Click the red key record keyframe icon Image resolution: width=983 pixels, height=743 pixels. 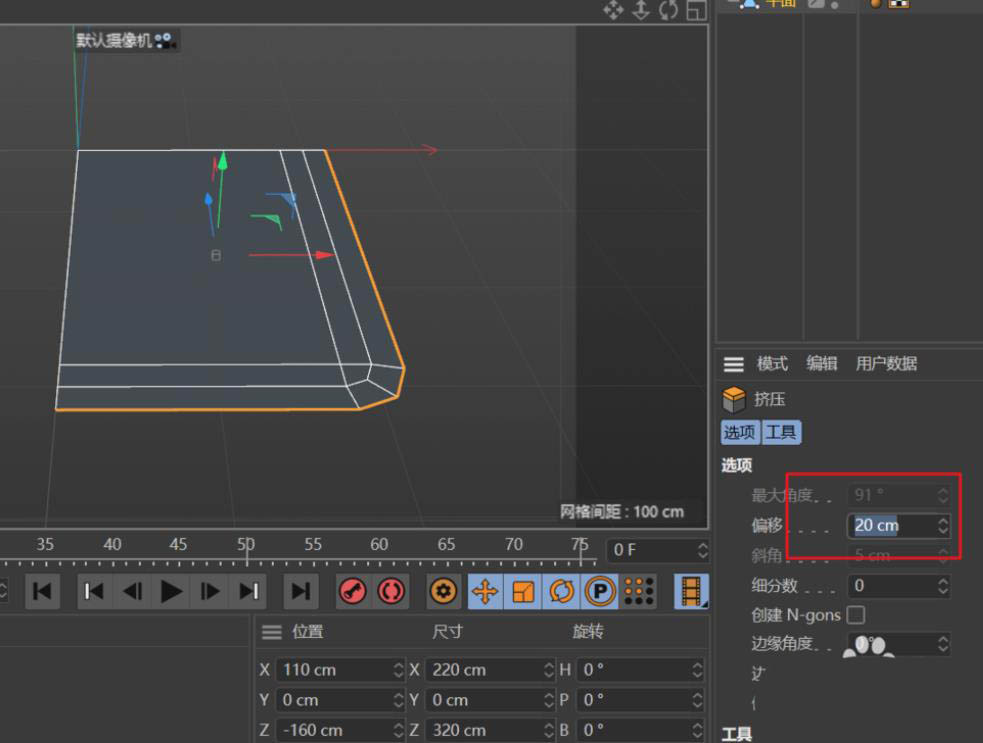coord(354,591)
